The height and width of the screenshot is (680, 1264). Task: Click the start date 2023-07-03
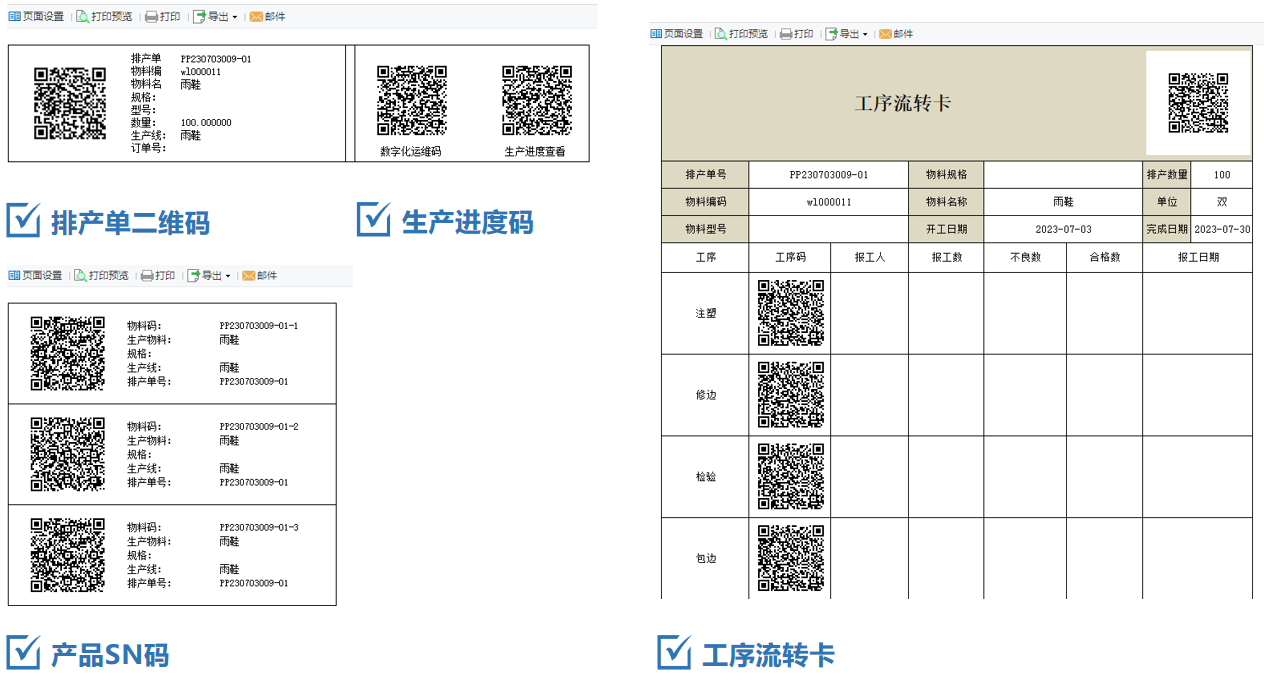pos(1063,229)
